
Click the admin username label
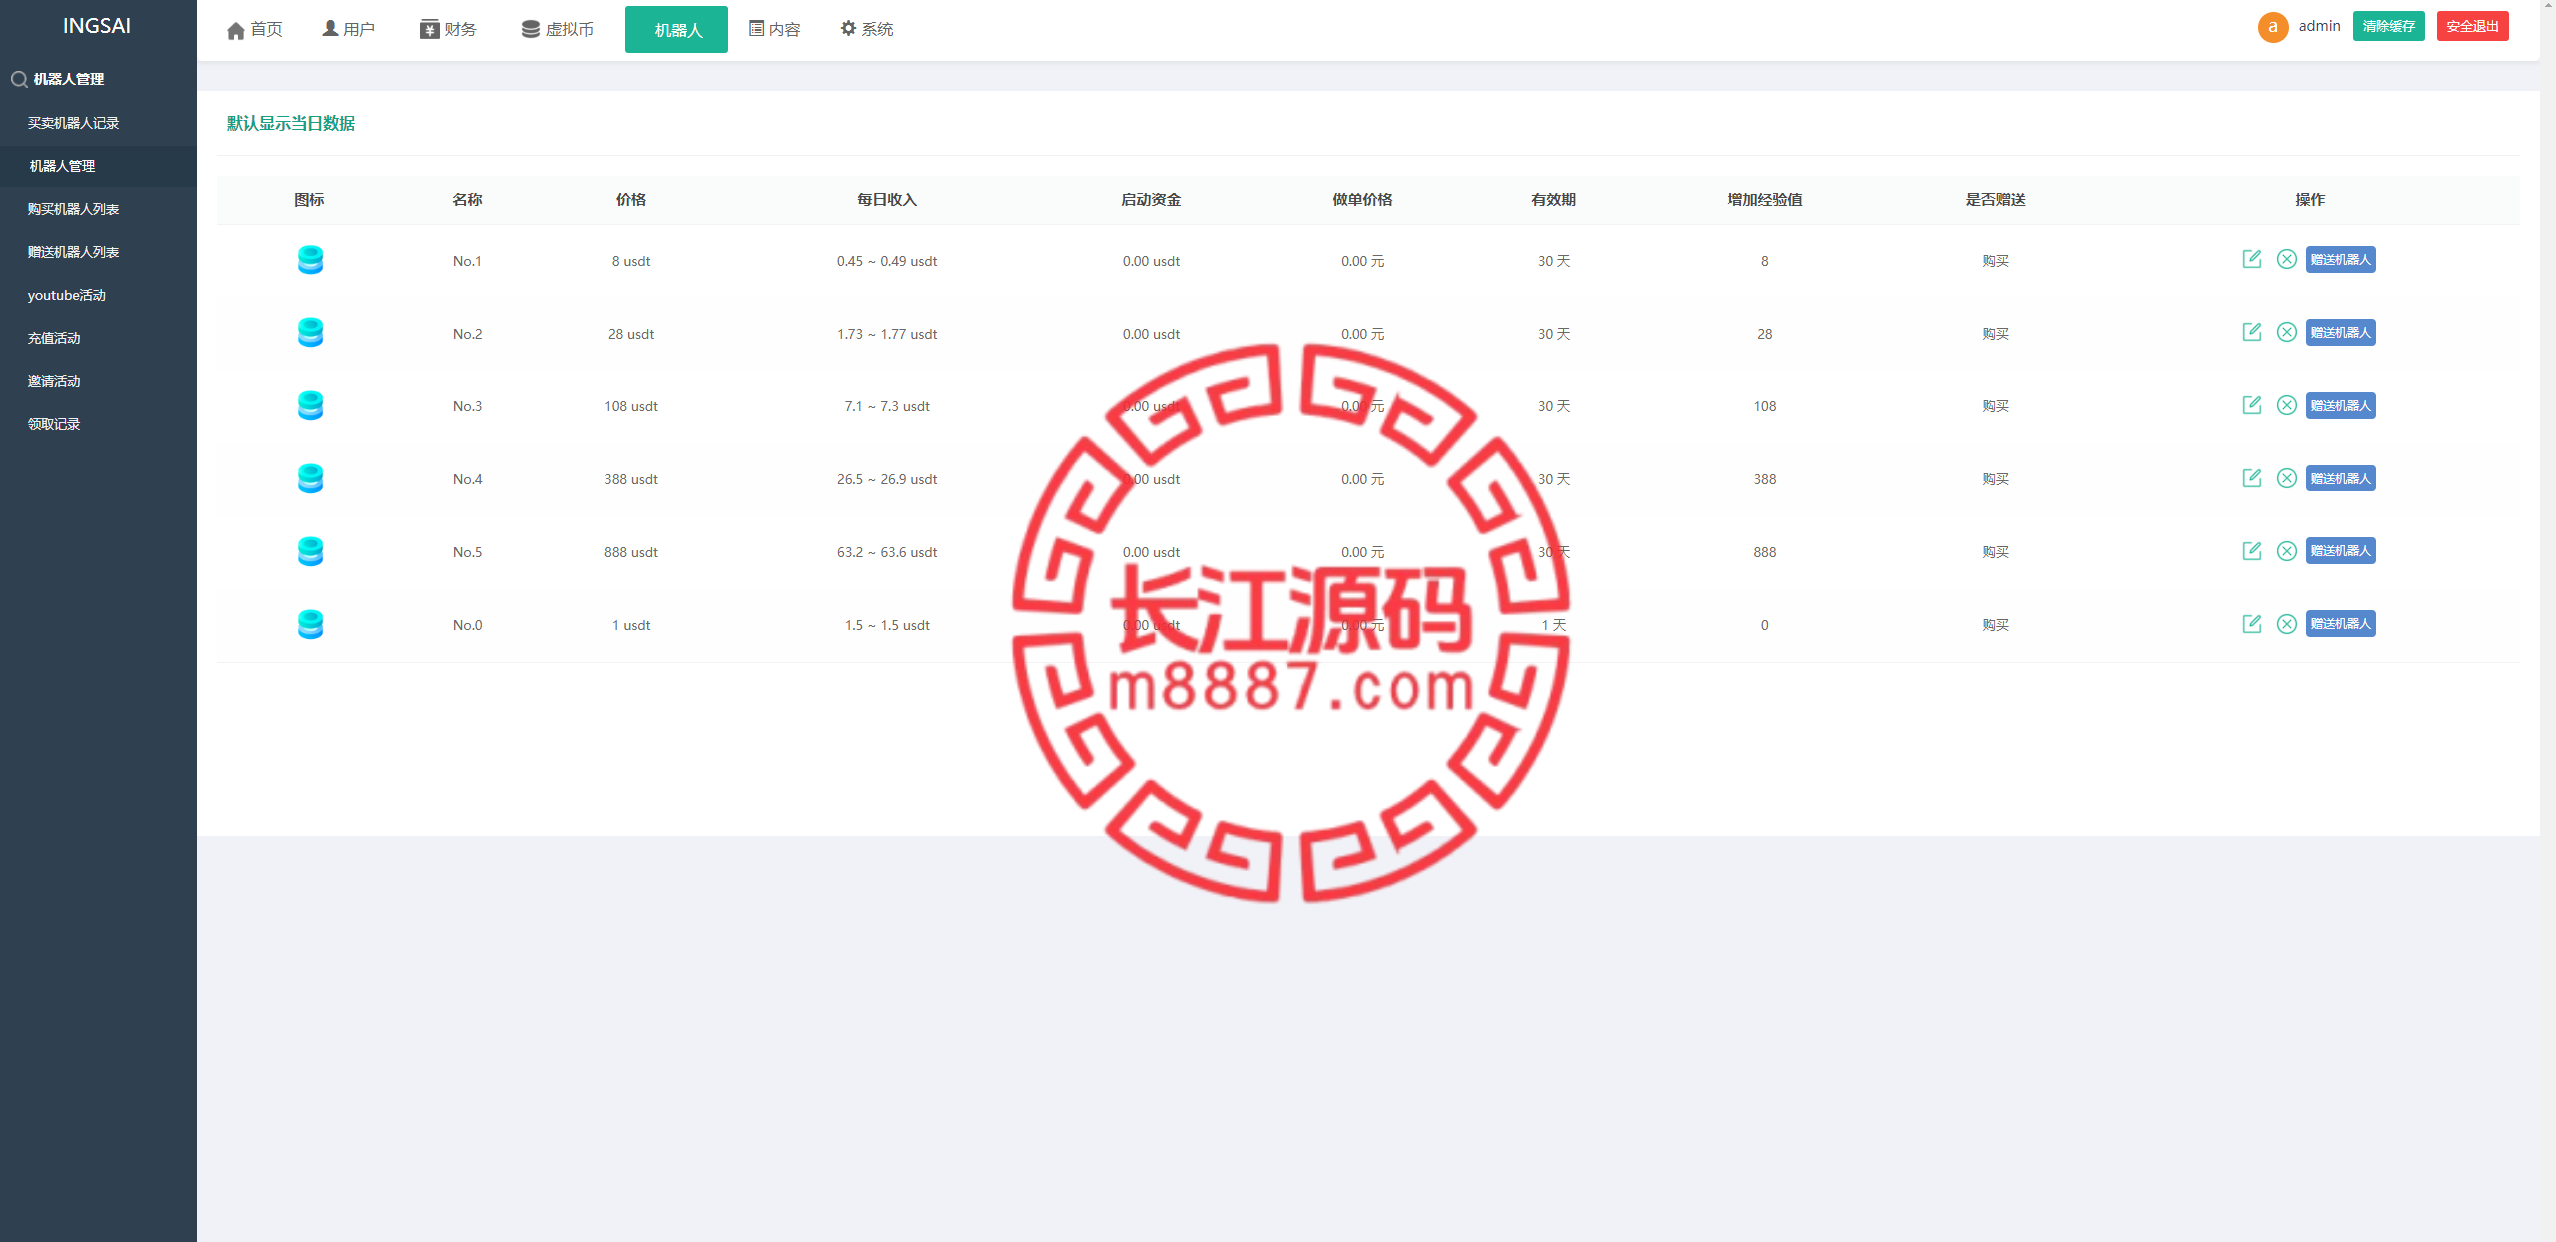[x=2319, y=26]
